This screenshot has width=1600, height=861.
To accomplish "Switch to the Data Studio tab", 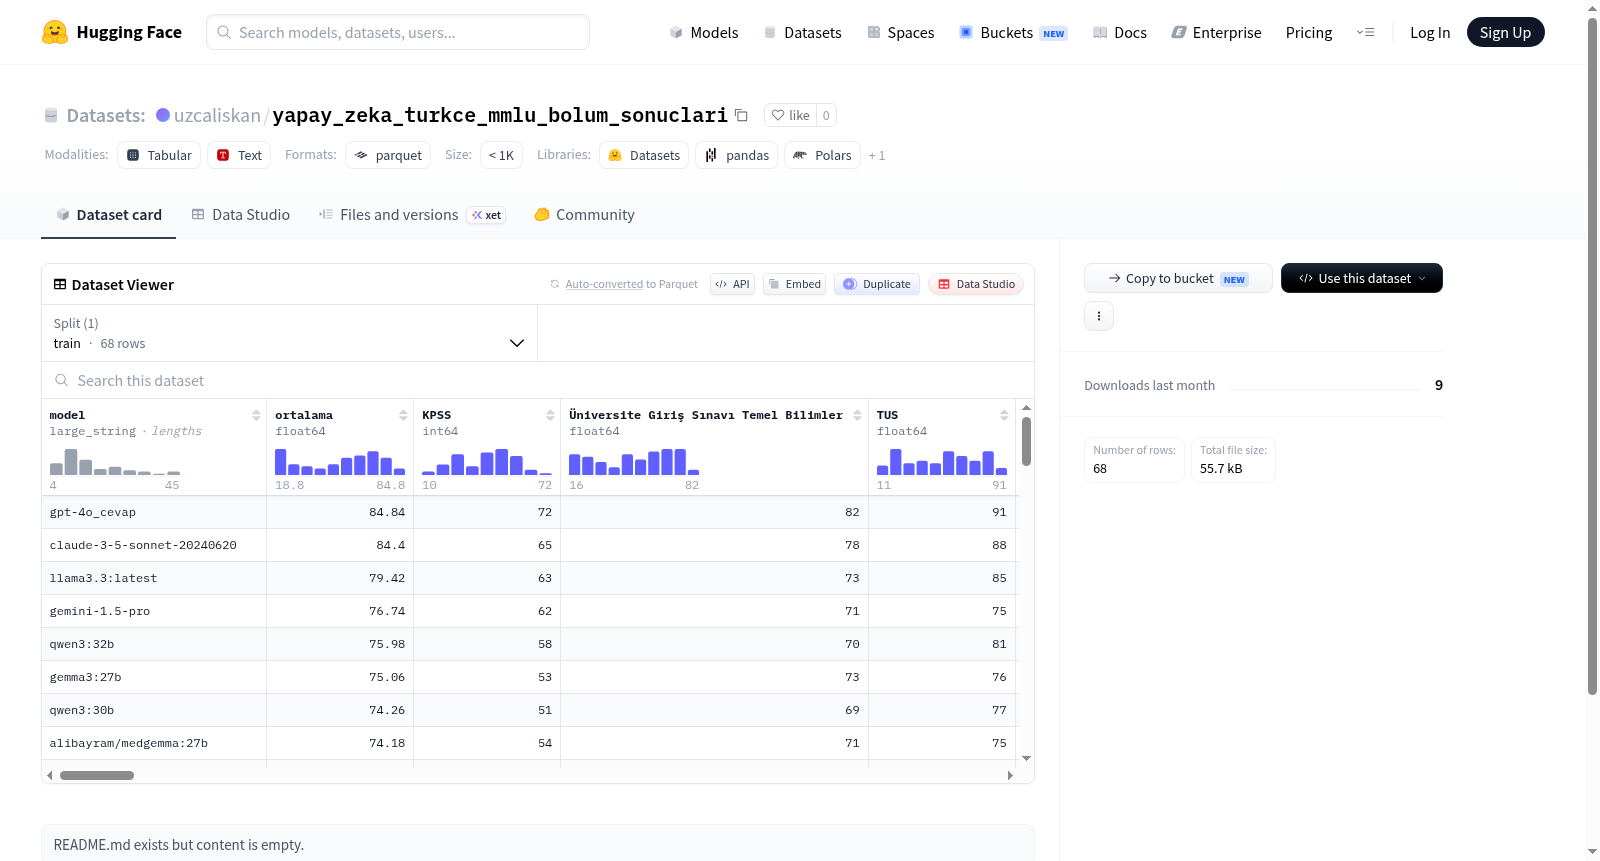I will 240,214.
